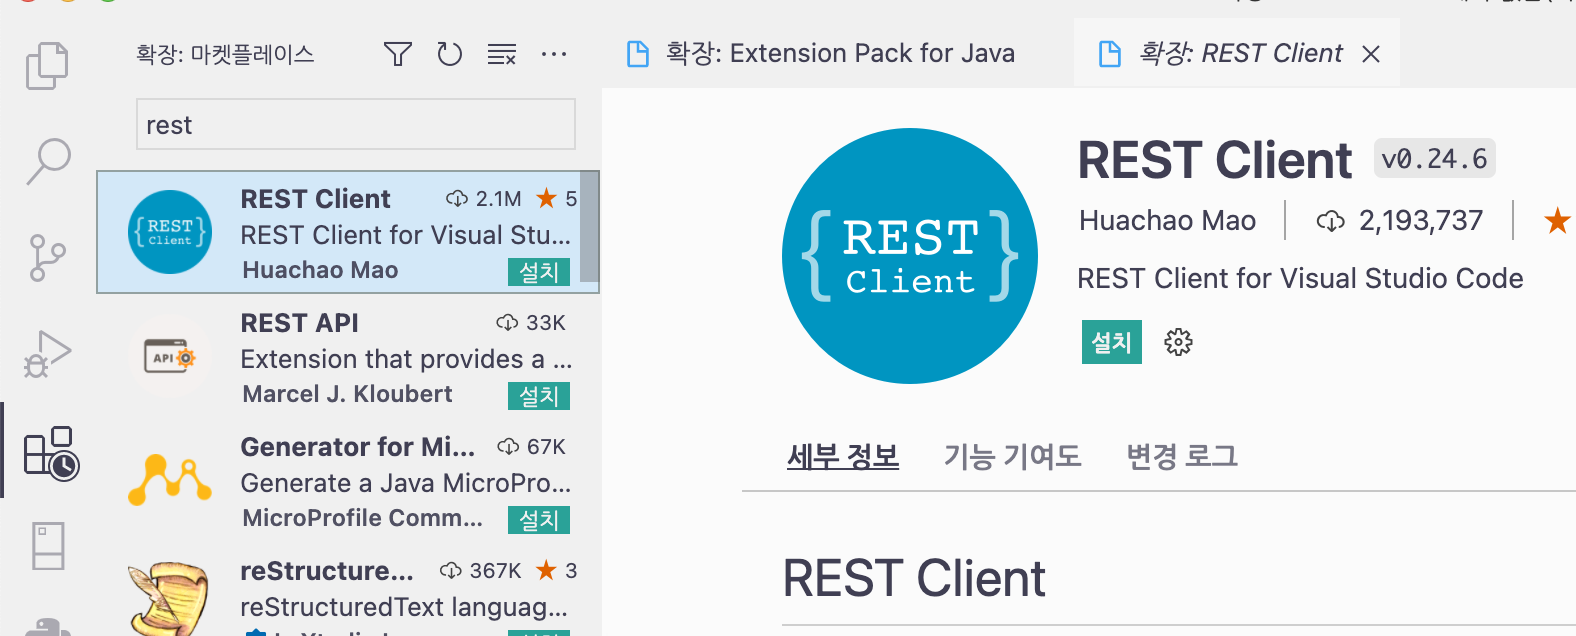Open the Explorer view icon
The width and height of the screenshot is (1576, 636).
tap(47, 66)
